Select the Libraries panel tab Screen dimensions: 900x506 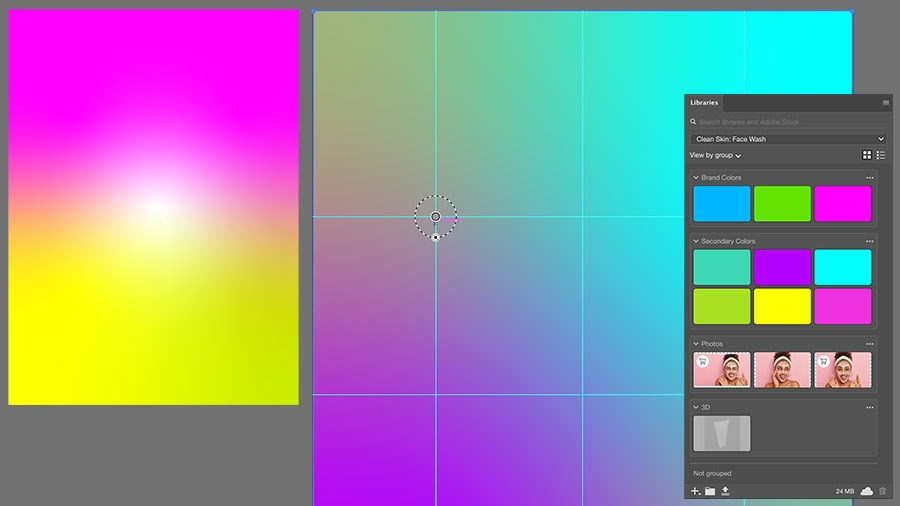click(x=704, y=103)
